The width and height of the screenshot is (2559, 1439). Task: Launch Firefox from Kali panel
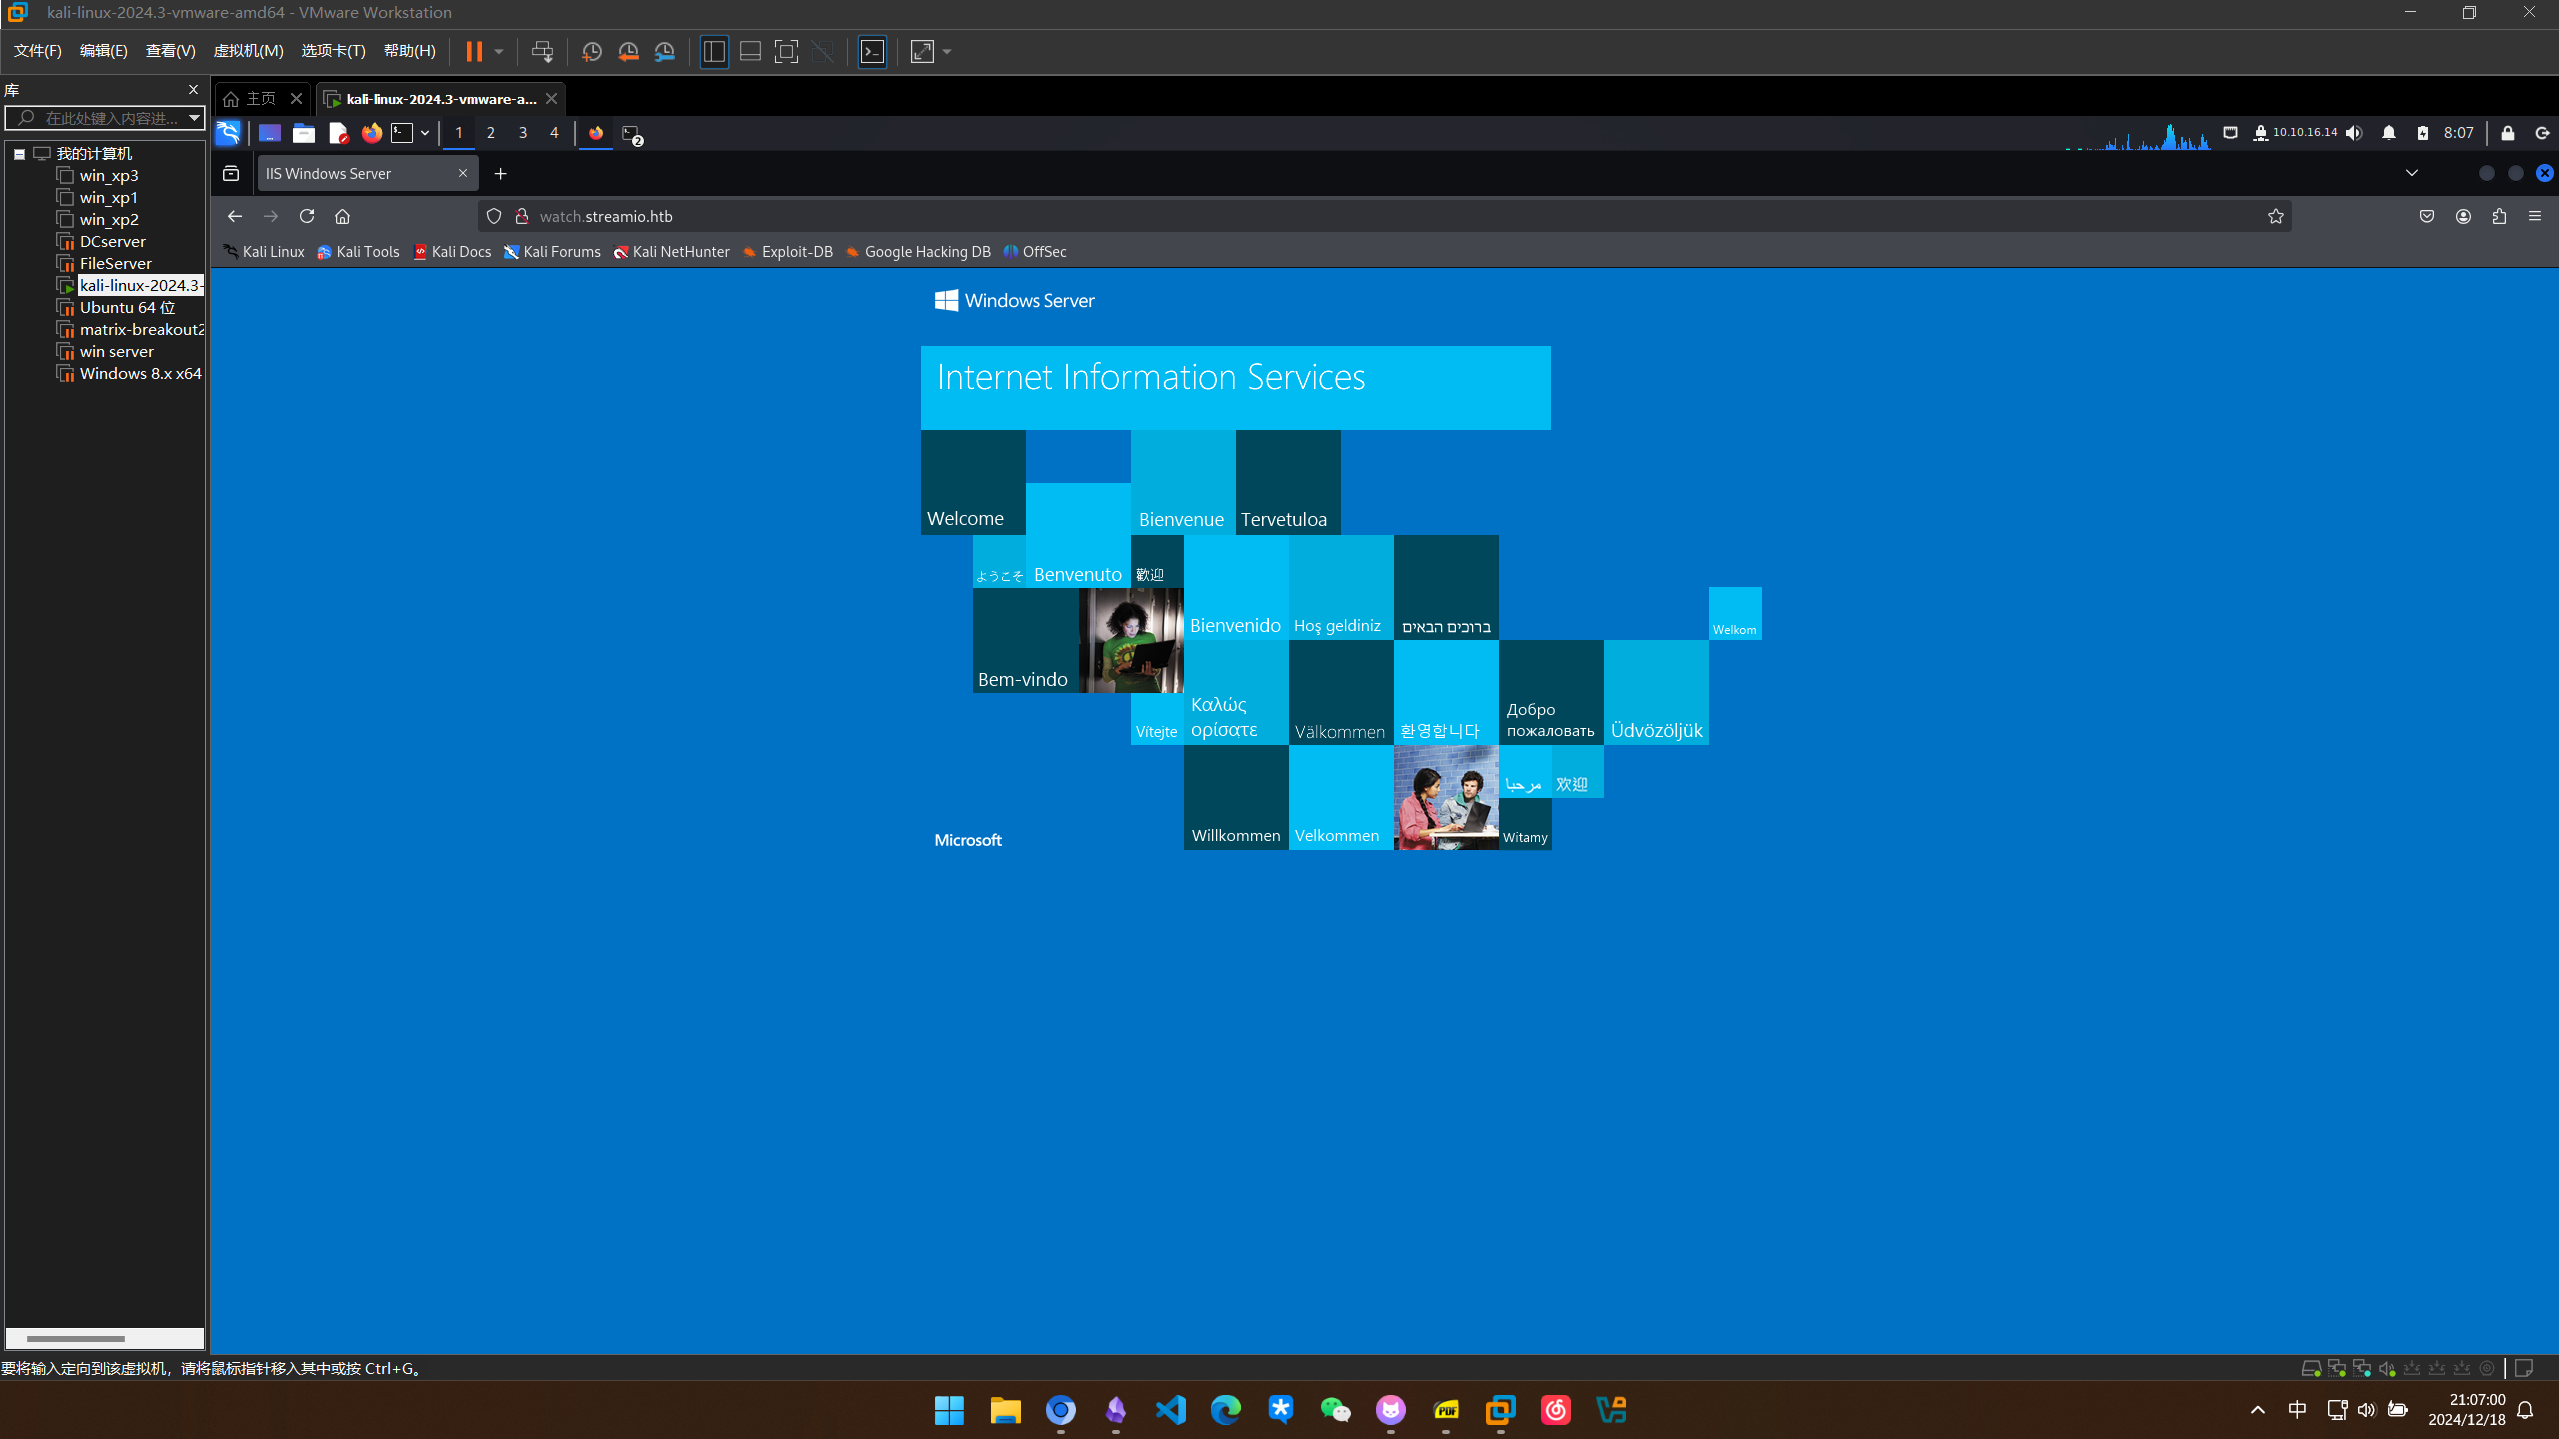[371, 132]
